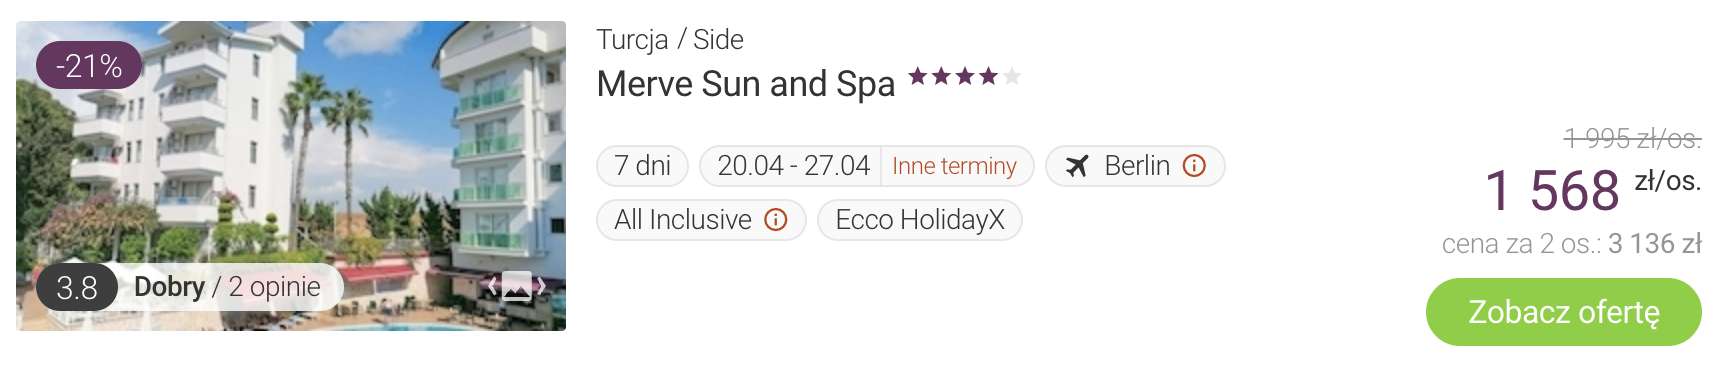Click the airplane icon next to Berlin

point(1076,166)
